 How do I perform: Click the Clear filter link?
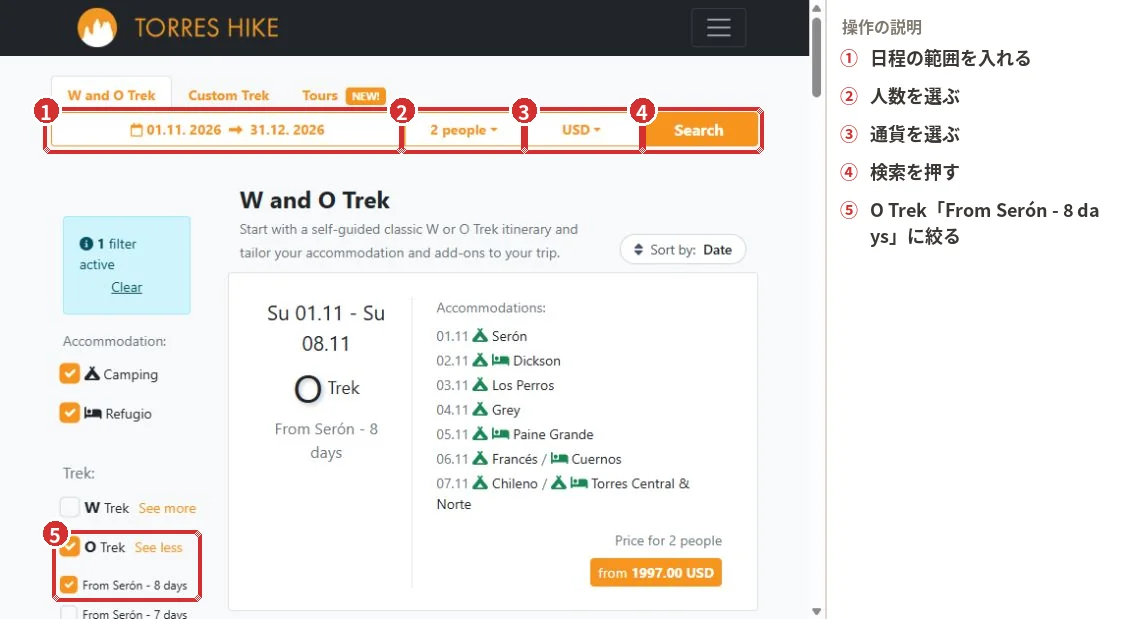pyautogui.click(x=127, y=287)
